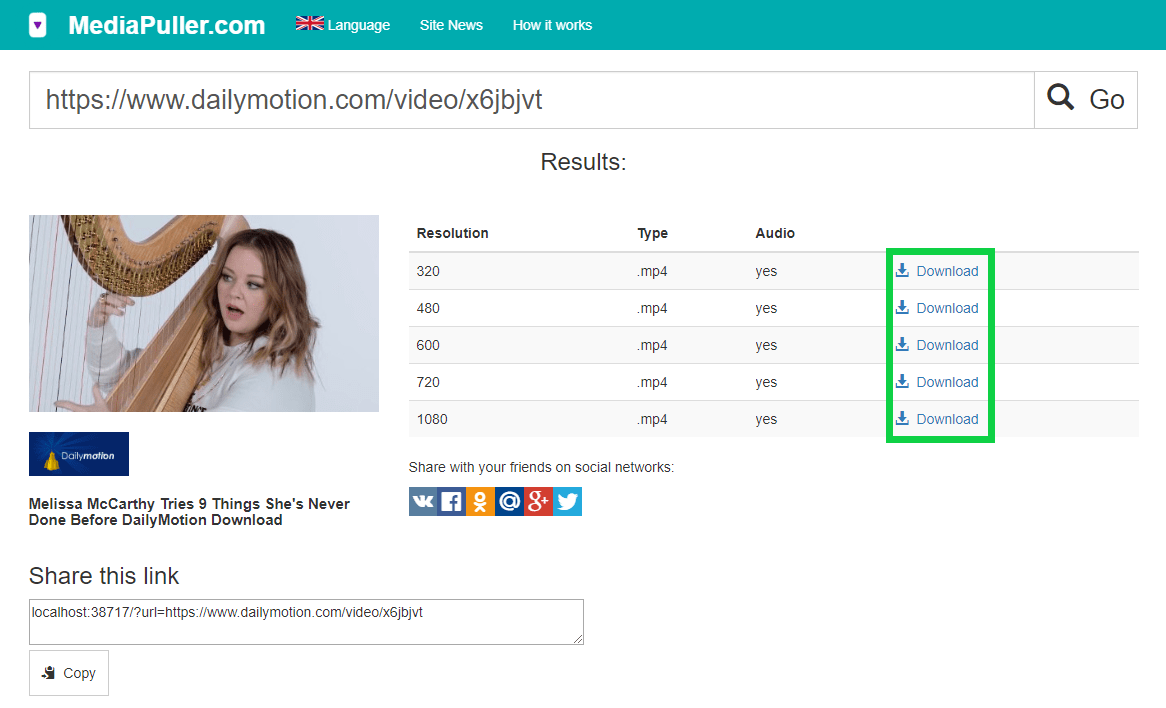The image size is (1166, 708).
Task: Click the MediaPuller logo icon
Action: click(37, 25)
